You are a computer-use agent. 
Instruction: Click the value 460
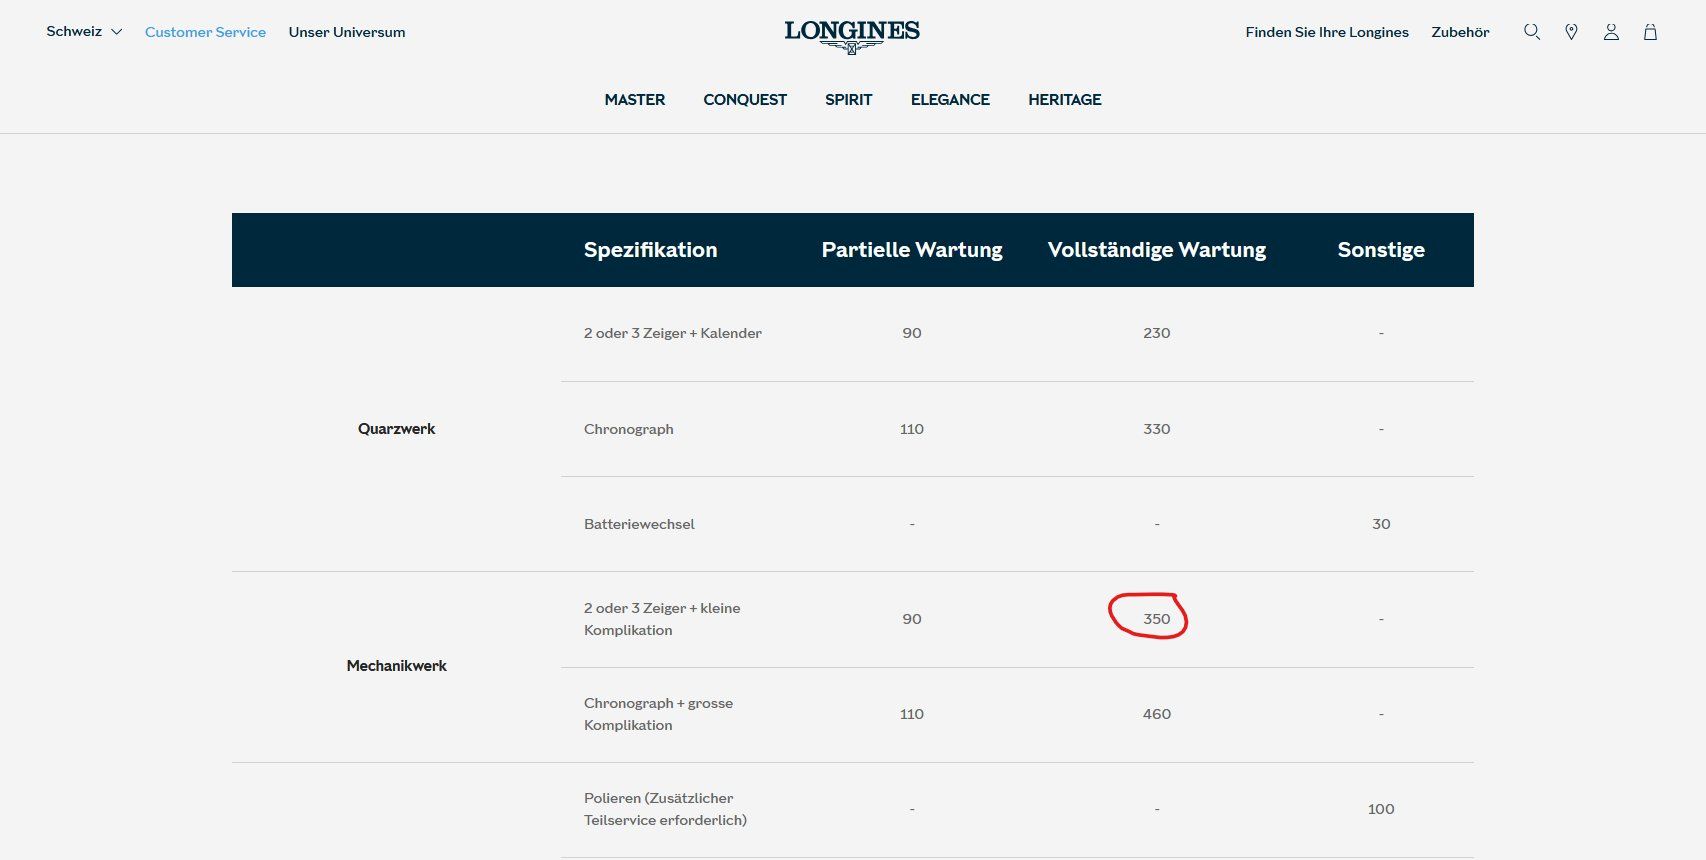[x=1157, y=714]
